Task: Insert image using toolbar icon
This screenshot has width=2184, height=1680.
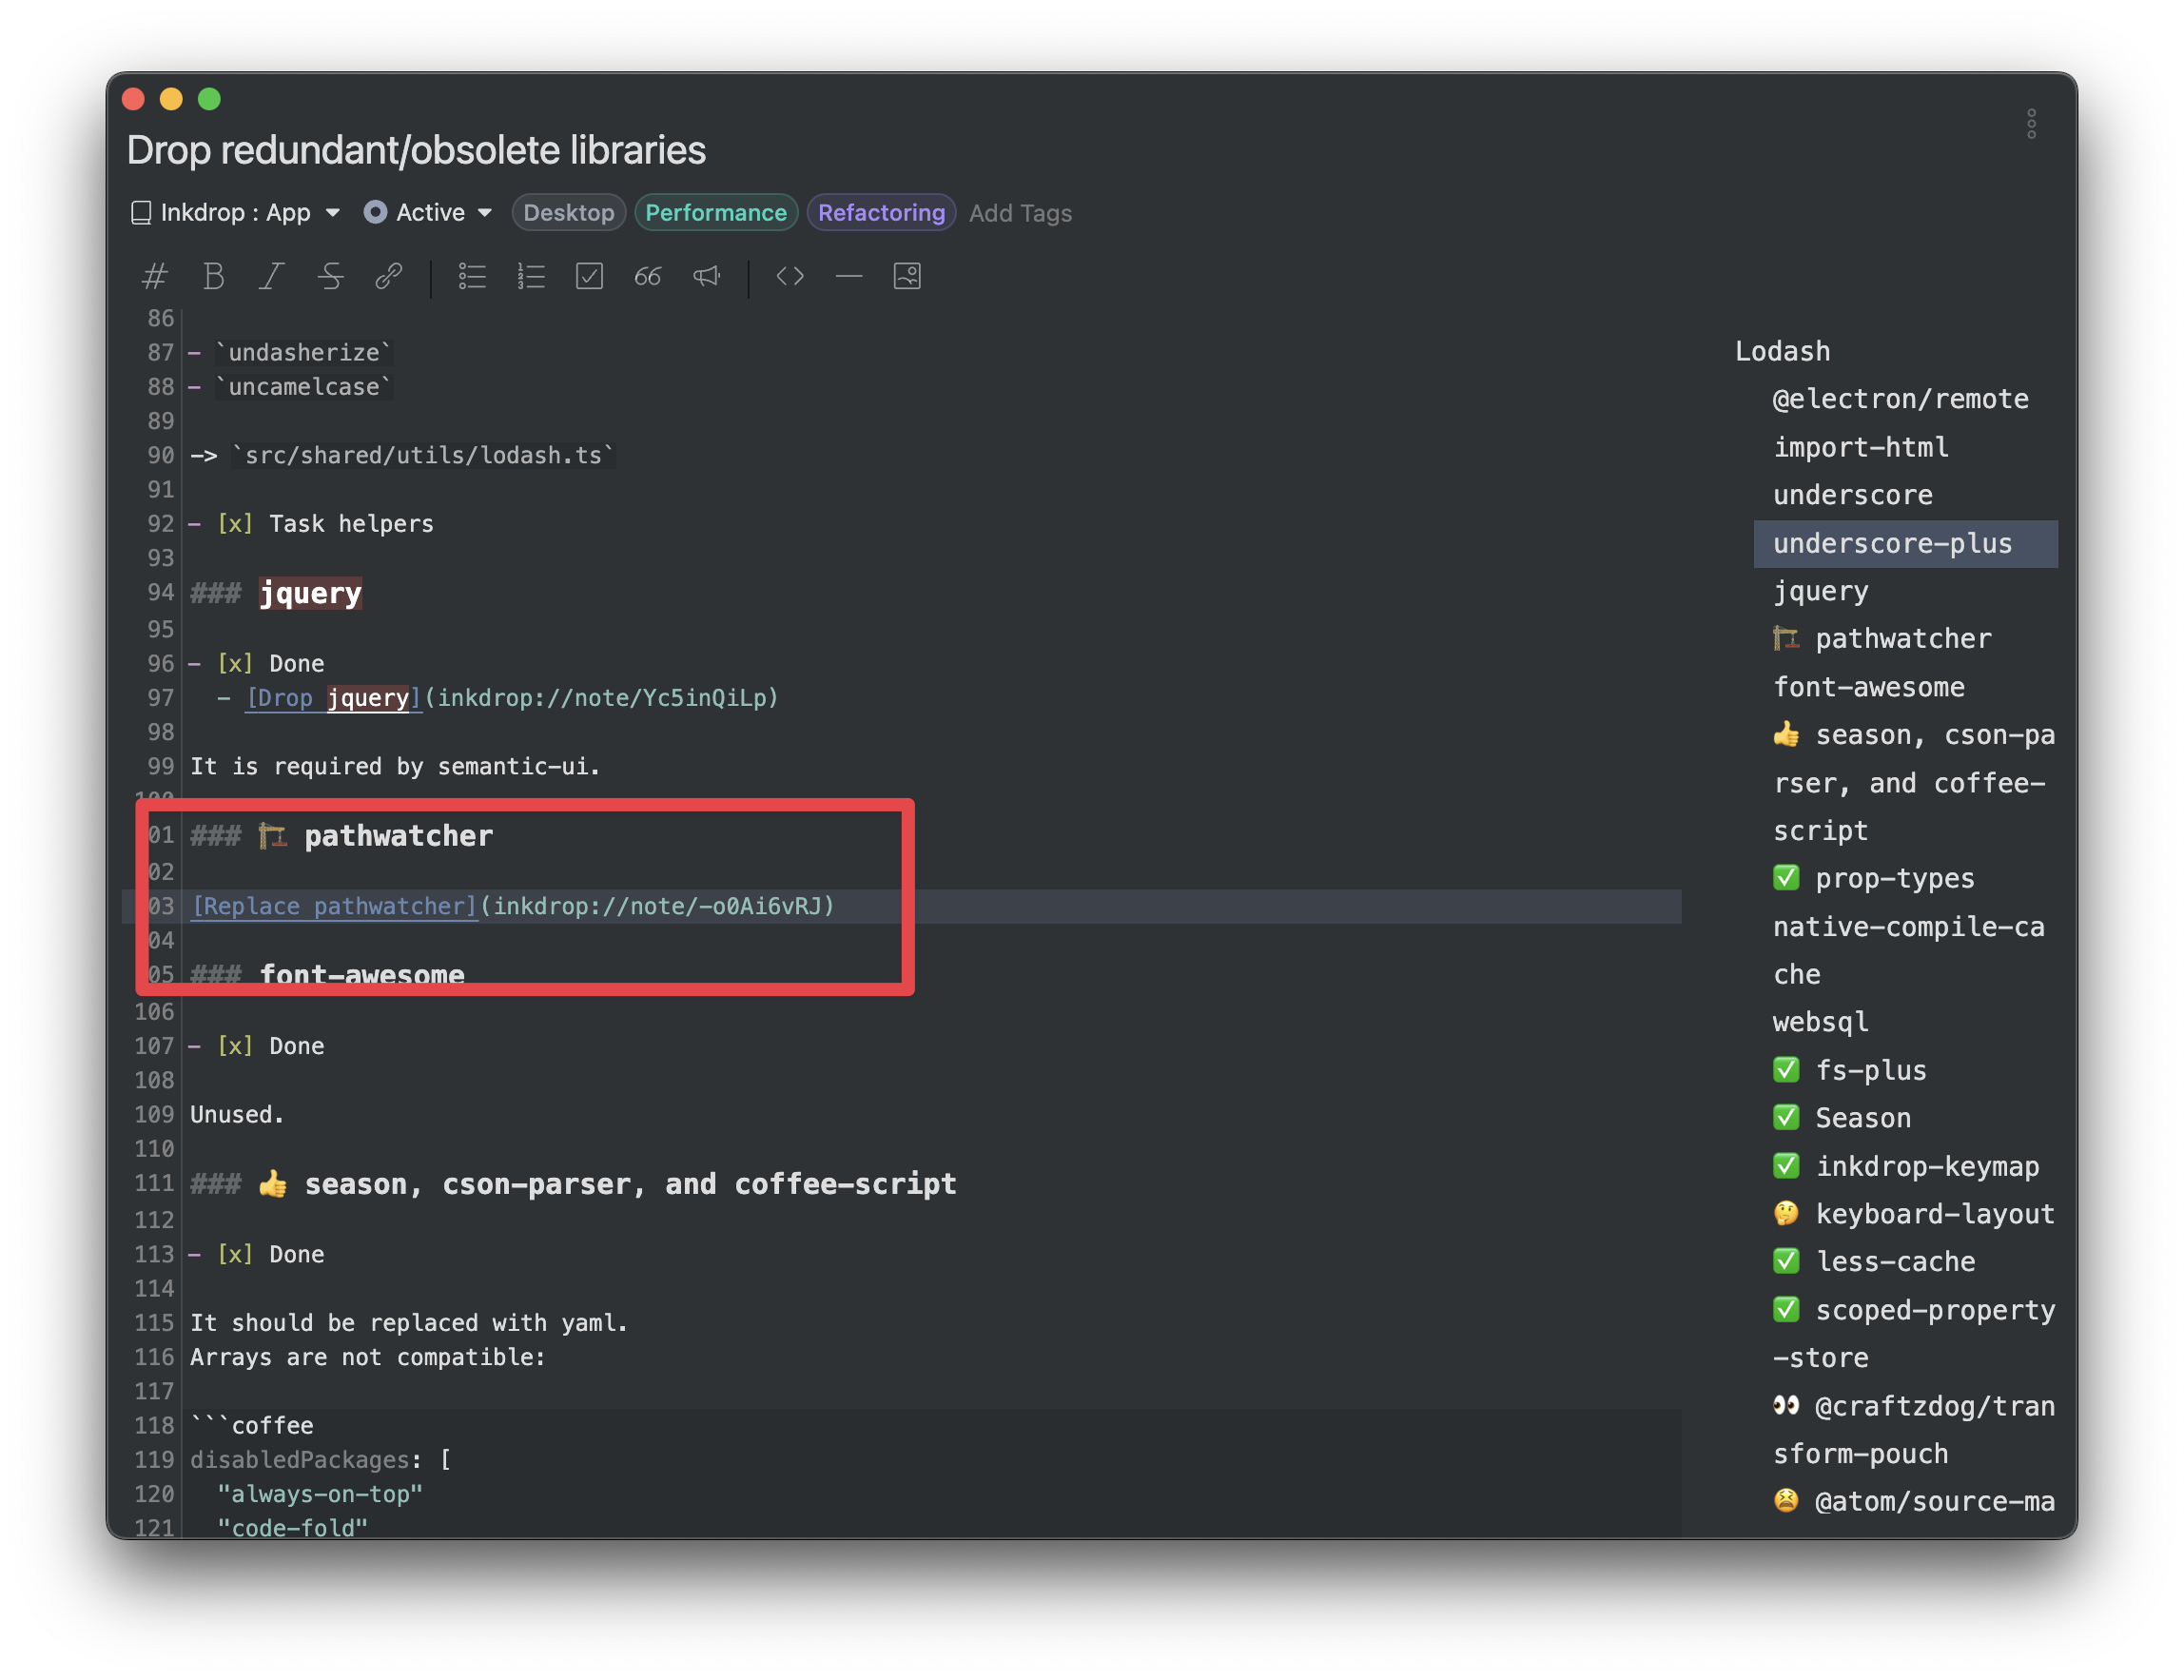Action: [x=907, y=276]
